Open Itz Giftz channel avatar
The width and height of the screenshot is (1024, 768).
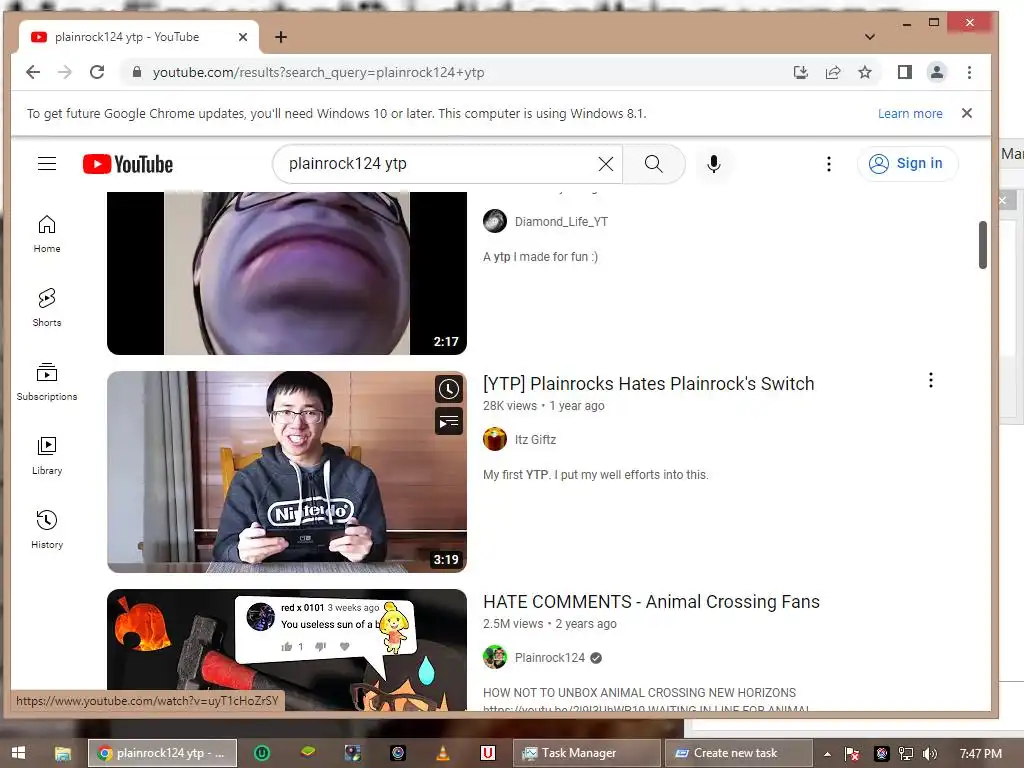[x=495, y=439]
